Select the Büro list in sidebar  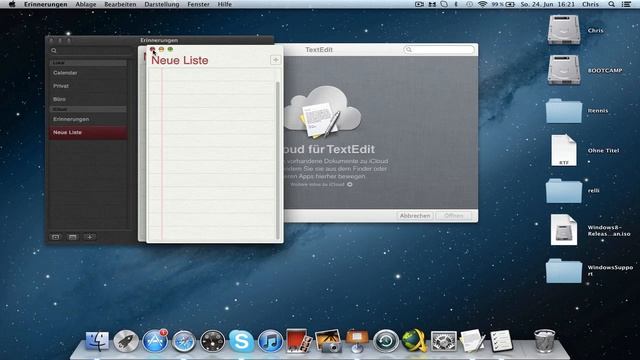88,99
